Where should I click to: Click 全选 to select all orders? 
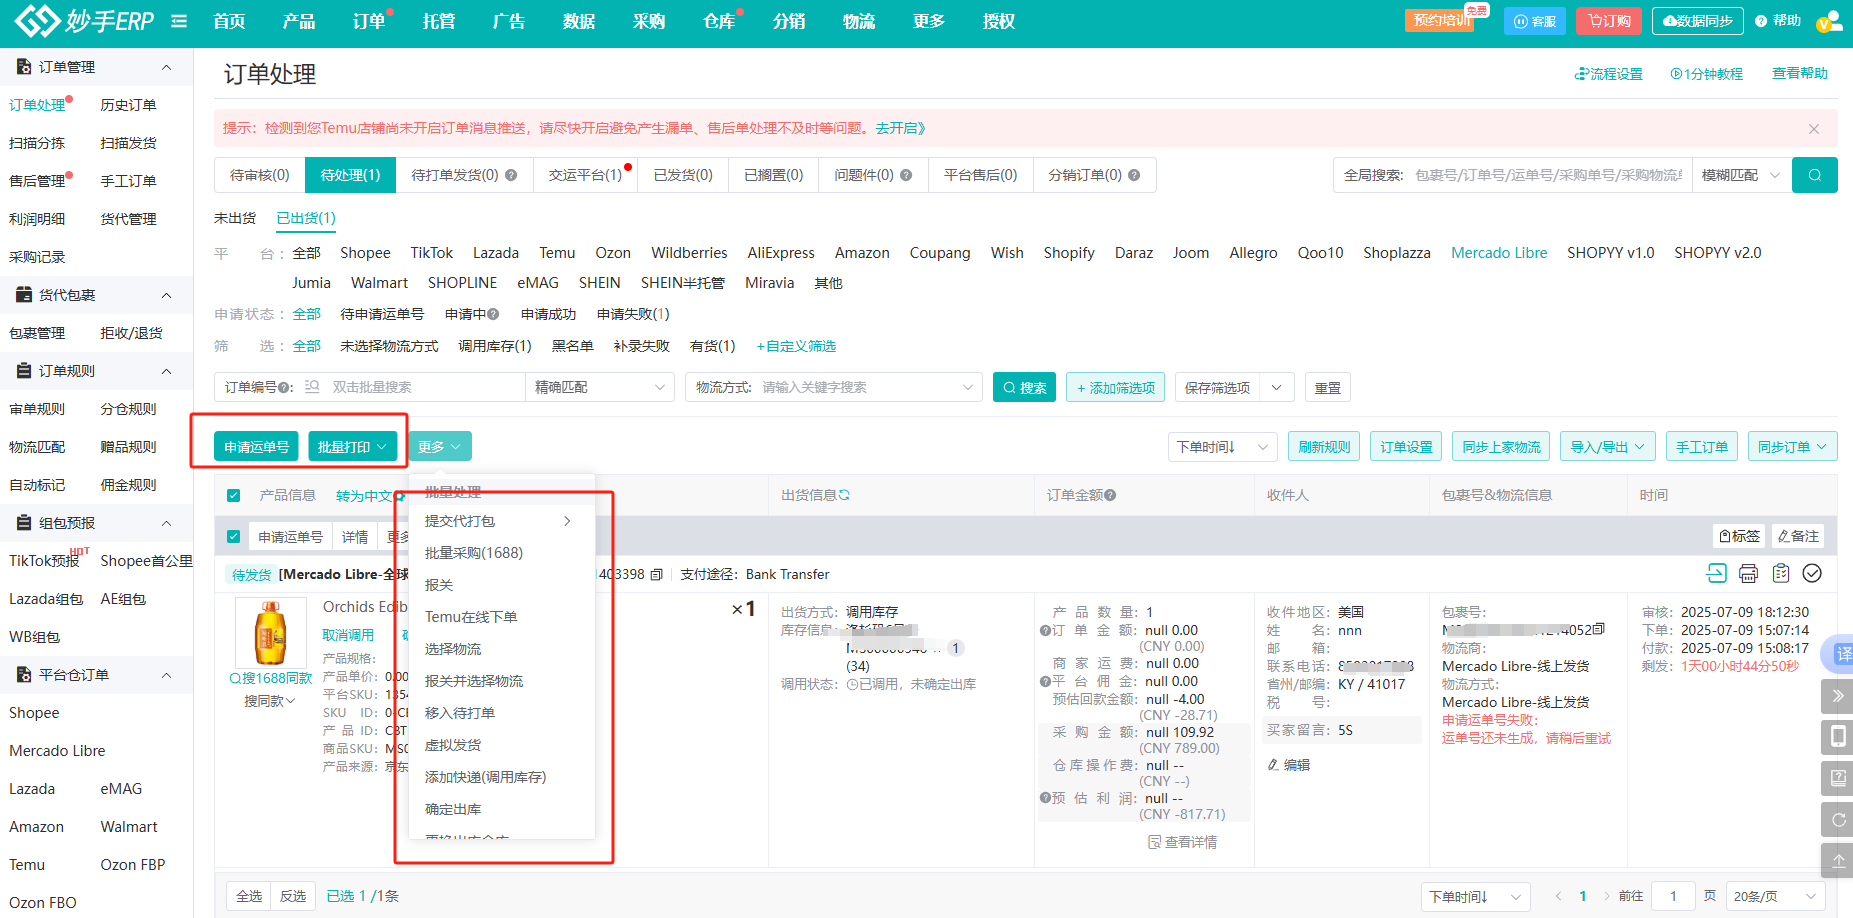pyautogui.click(x=249, y=896)
